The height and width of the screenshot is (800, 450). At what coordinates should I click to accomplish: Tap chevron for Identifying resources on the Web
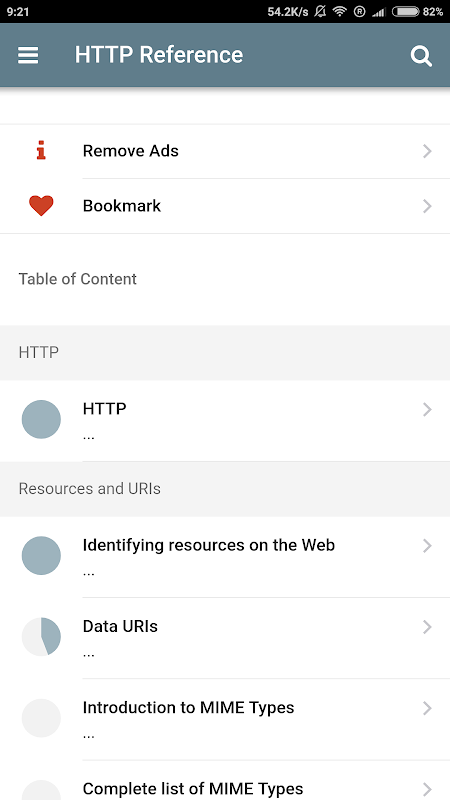pyautogui.click(x=428, y=546)
